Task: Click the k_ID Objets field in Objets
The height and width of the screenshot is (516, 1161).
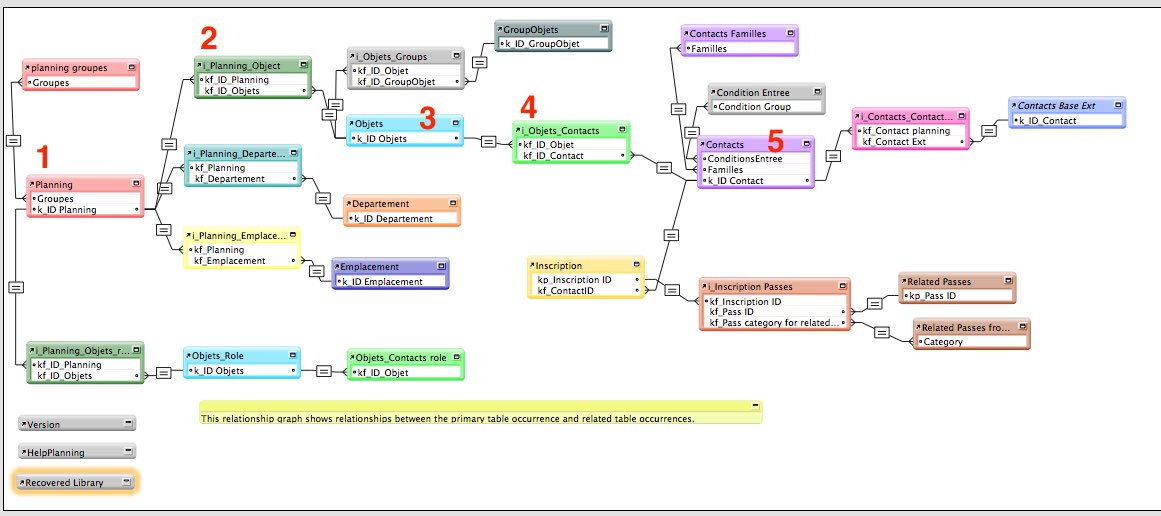Action: tap(406, 138)
